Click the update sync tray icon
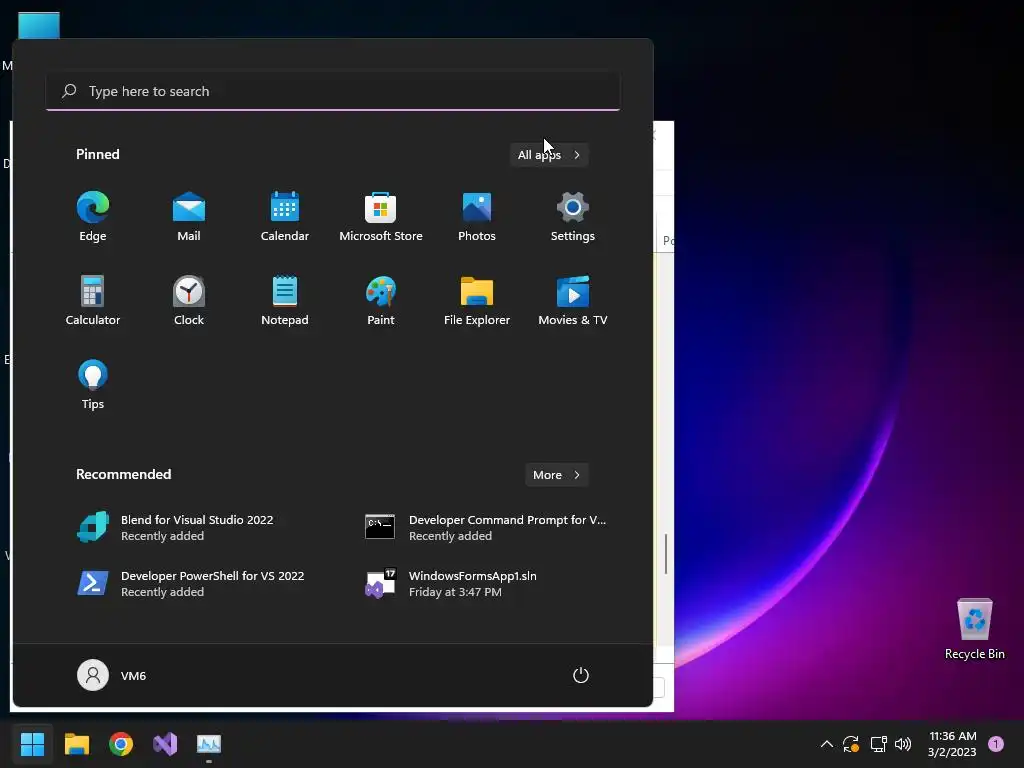 pos(851,744)
